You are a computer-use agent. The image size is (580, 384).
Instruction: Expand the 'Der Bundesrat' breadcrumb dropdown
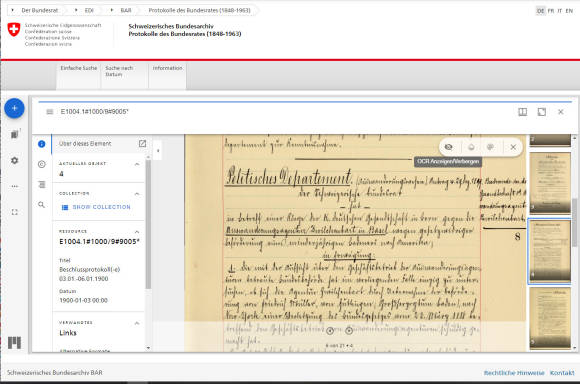point(13,10)
